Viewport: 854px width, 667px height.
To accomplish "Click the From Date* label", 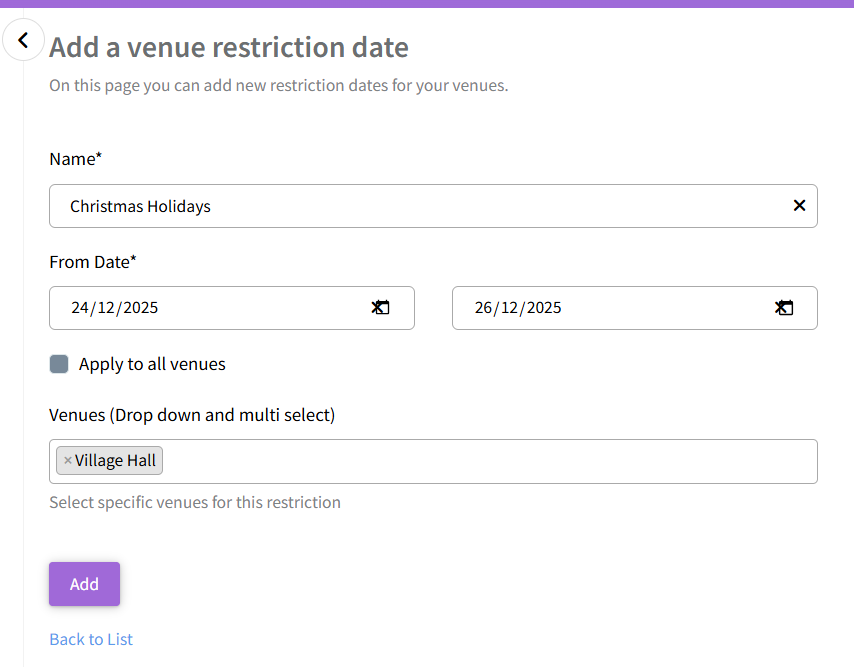I will tap(93, 262).
